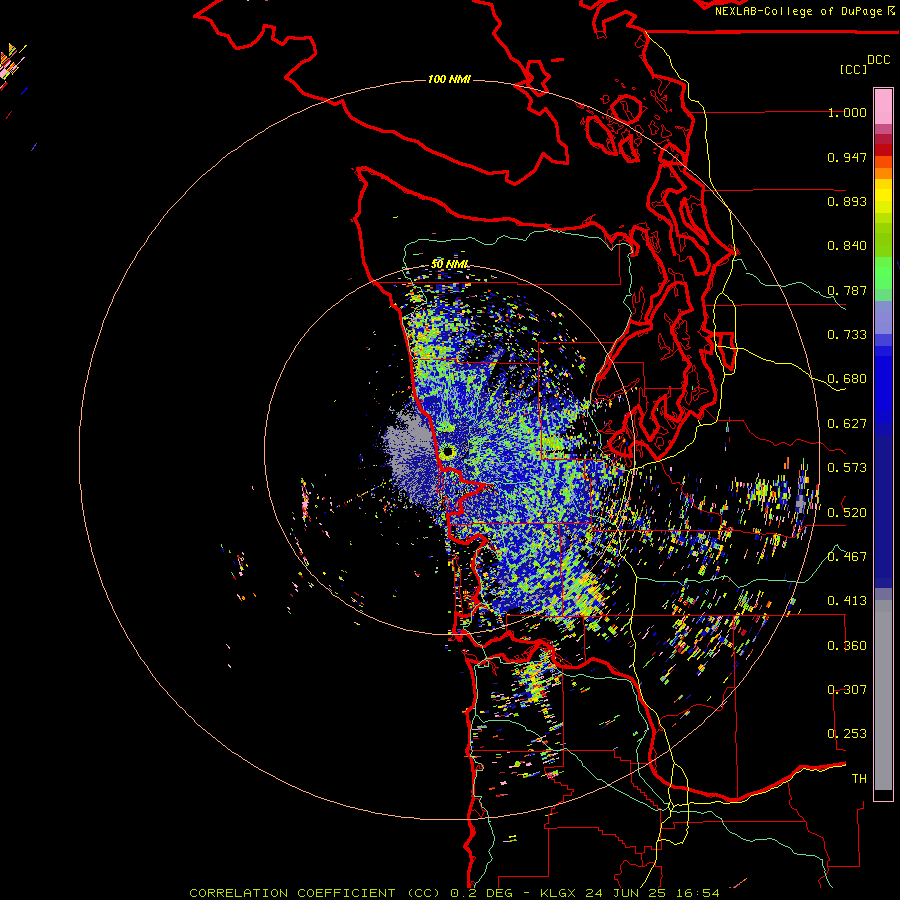
Task: Click the 0.680 legend value
Action: pos(847,379)
